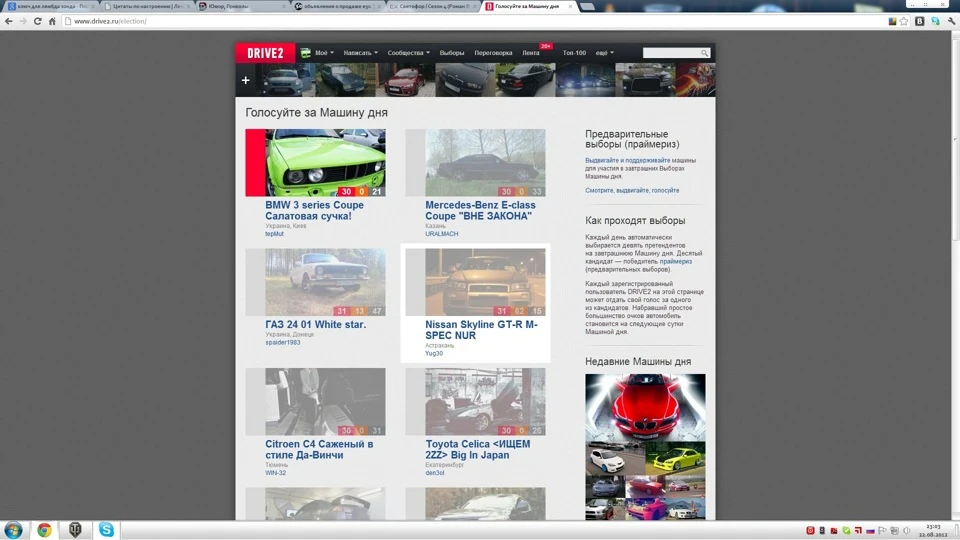The image size is (960, 540).
Task: Click the plus icon to add a car
Action: coord(246,80)
